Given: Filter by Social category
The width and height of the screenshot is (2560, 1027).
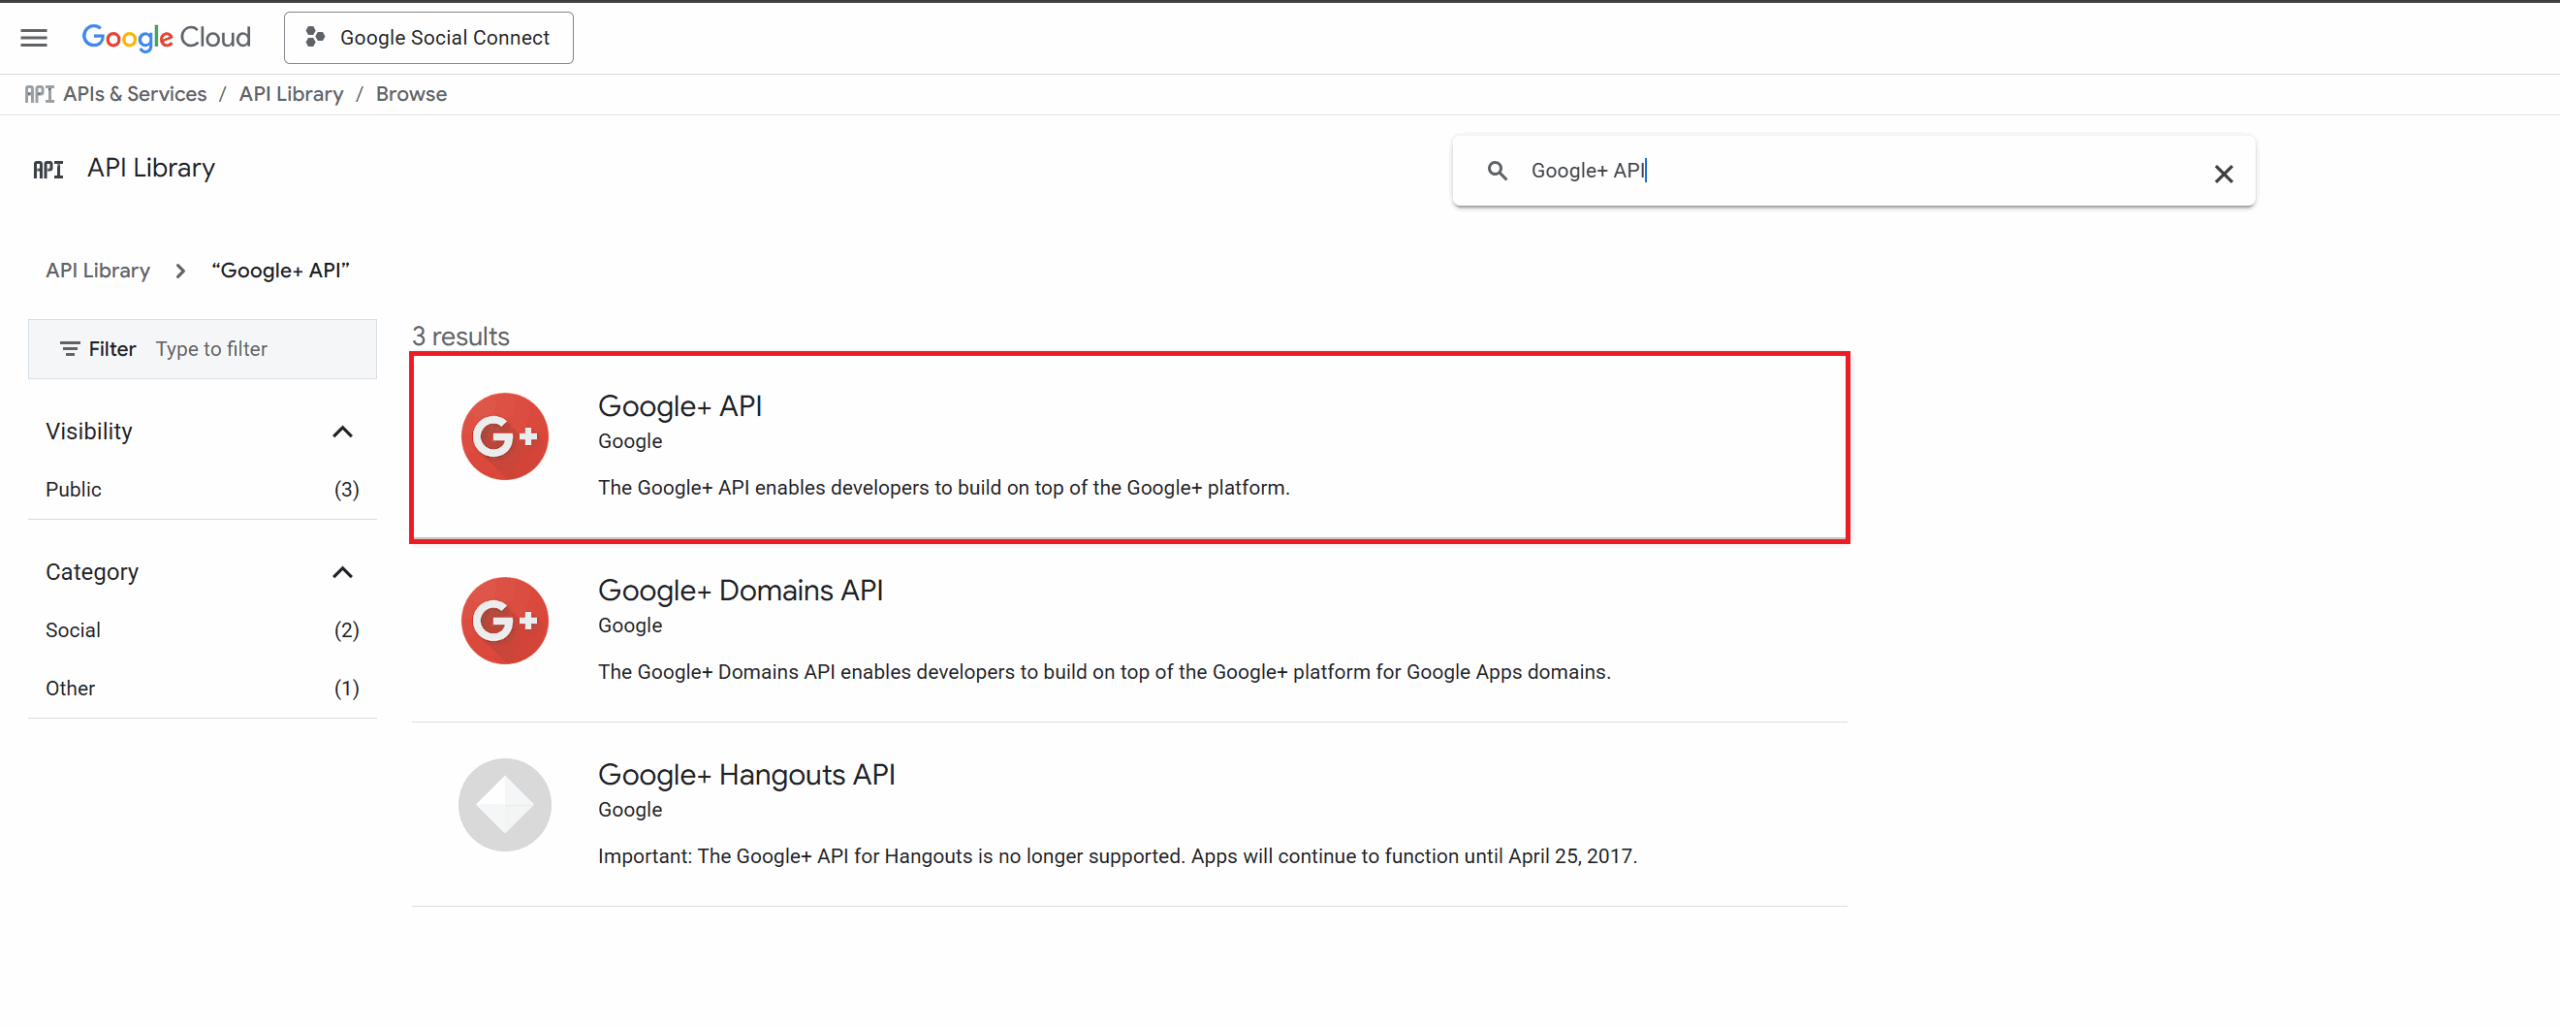Looking at the screenshot, I should (x=202, y=631).
